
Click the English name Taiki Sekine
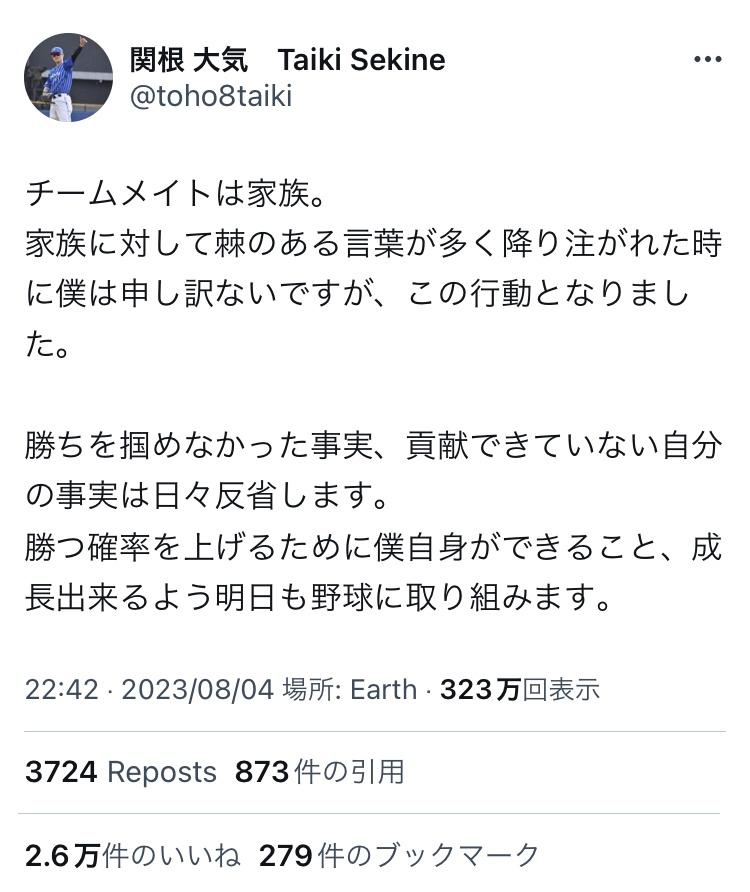click(x=361, y=60)
